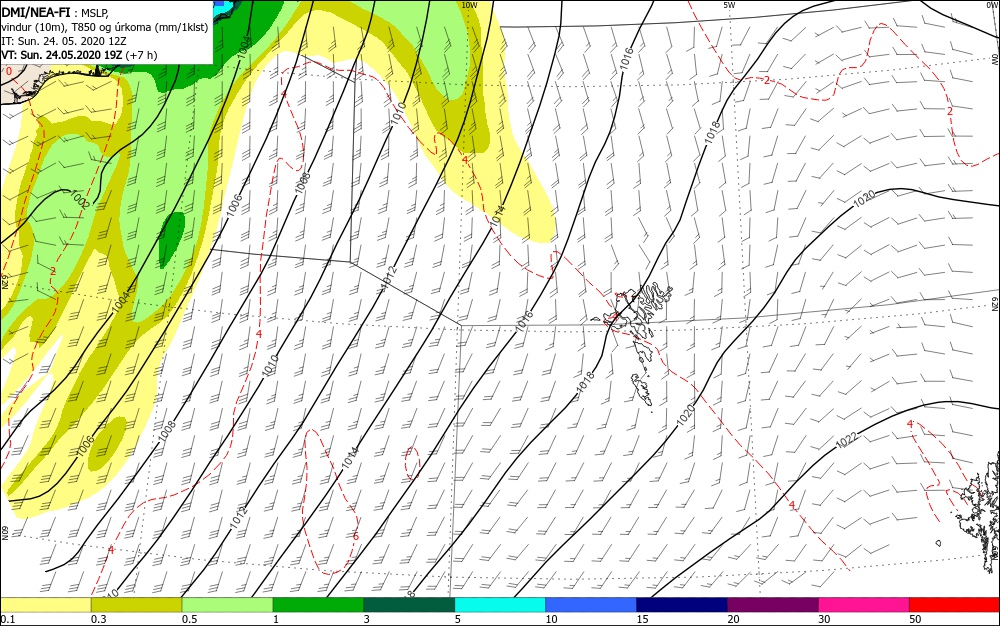Click the legend value 20
Screen dimensions: 1000x626
tap(733, 619)
